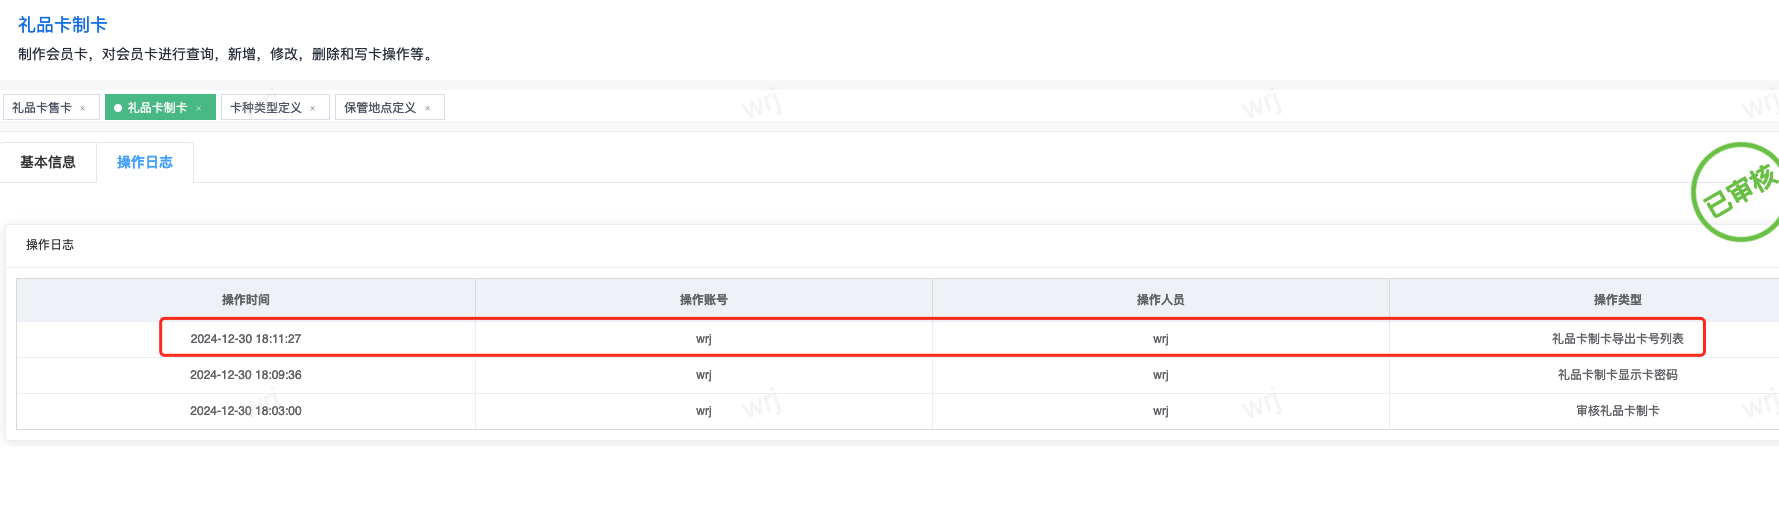The image size is (1779, 517).
Task: Close the 保管地点定义 tab
Action: (x=428, y=108)
